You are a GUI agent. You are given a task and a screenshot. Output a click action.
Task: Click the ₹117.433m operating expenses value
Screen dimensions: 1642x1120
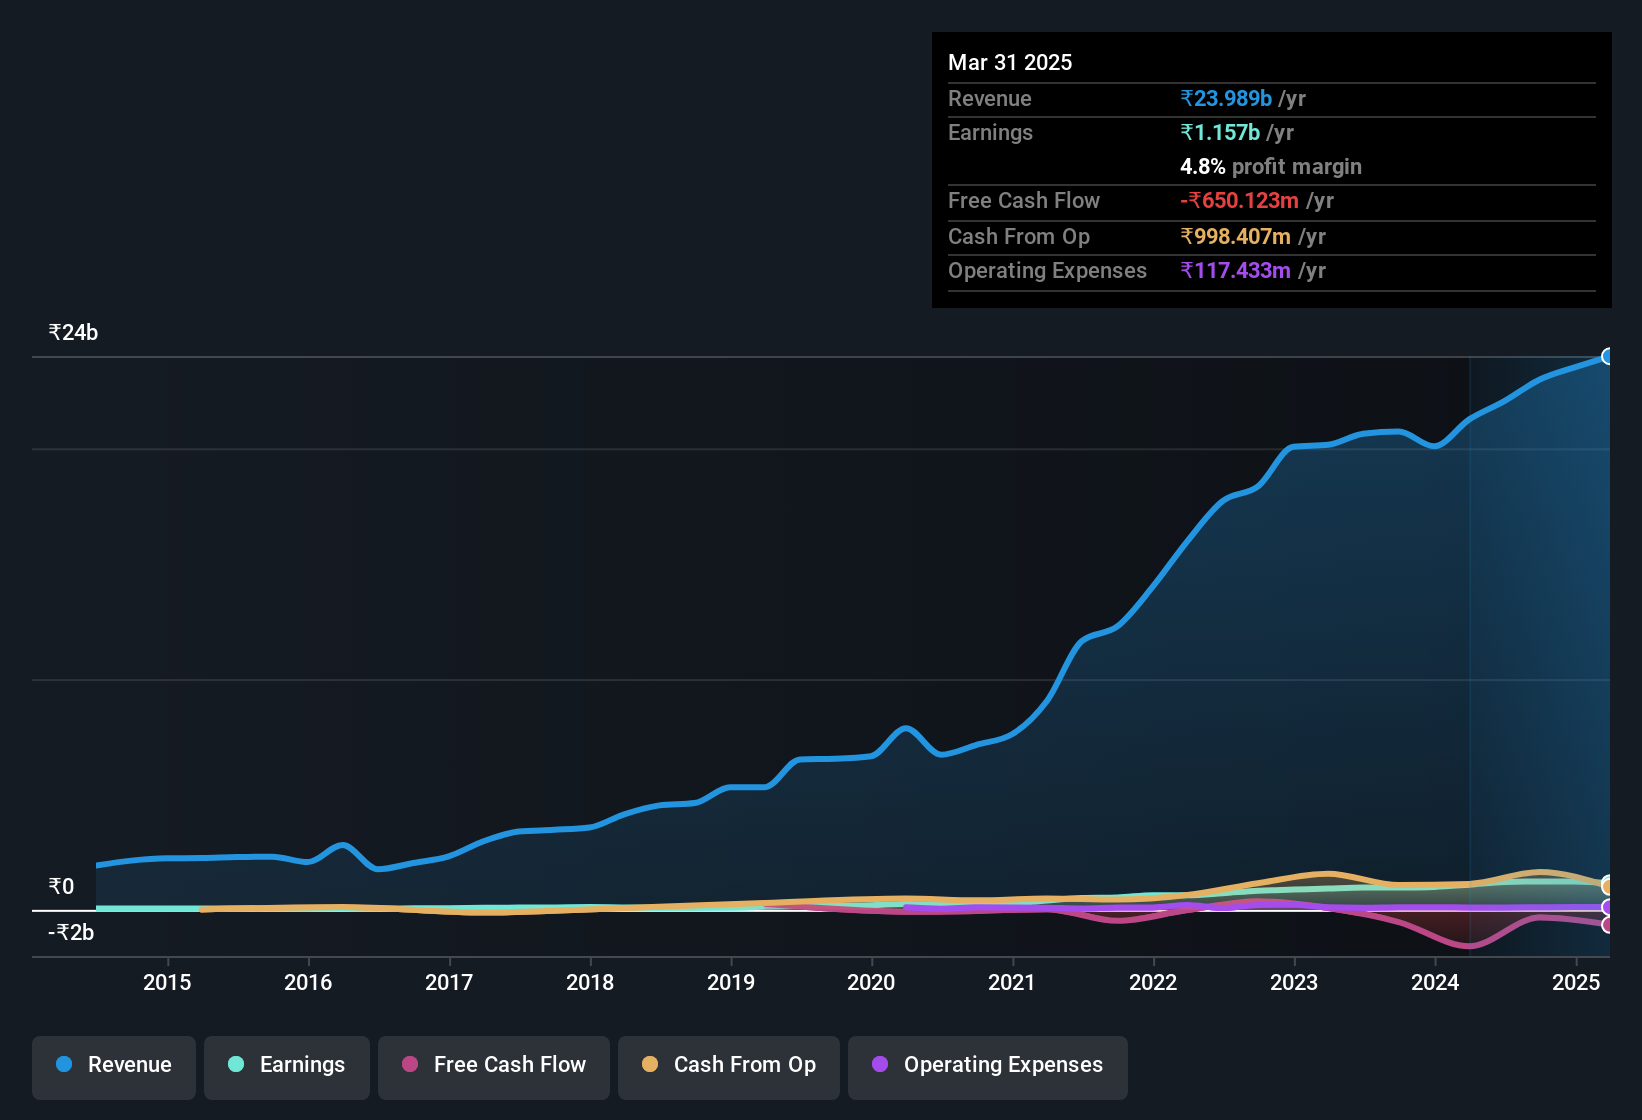[1235, 270]
